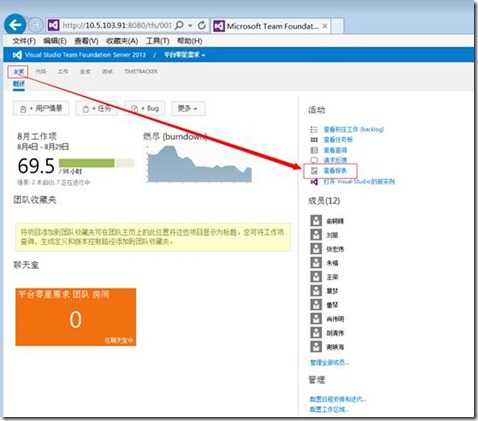Click the browser back arrow button
This screenshot has height=421, width=478.
[15, 25]
